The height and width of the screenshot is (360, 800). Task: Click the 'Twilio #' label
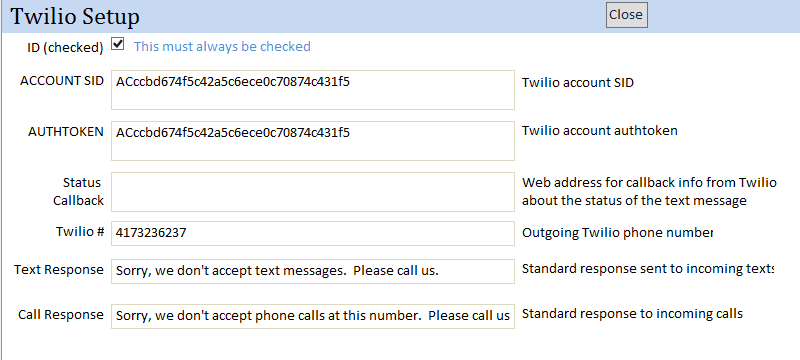tap(80, 232)
